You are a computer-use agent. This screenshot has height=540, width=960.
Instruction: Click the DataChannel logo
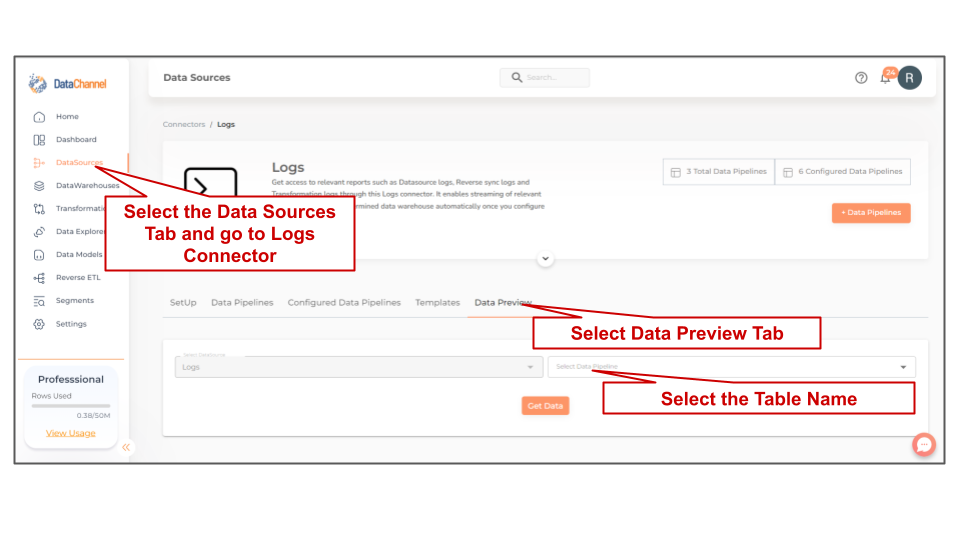[x=67, y=83]
